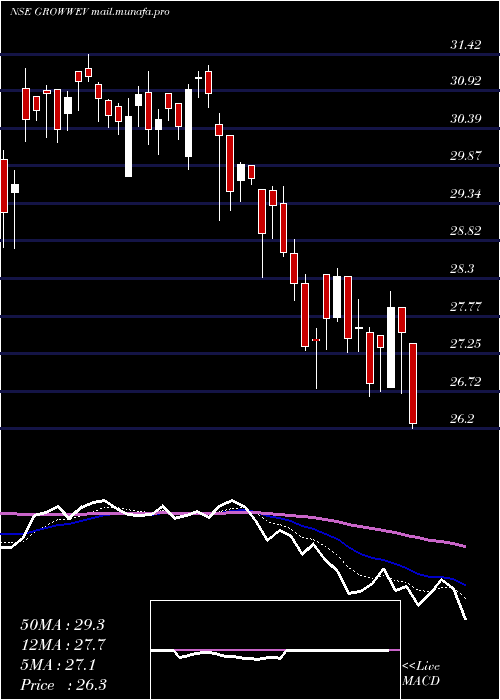The height and width of the screenshot is (700, 500).
Task: Click the Price : 26.3 readout
Action: (63, 685)
